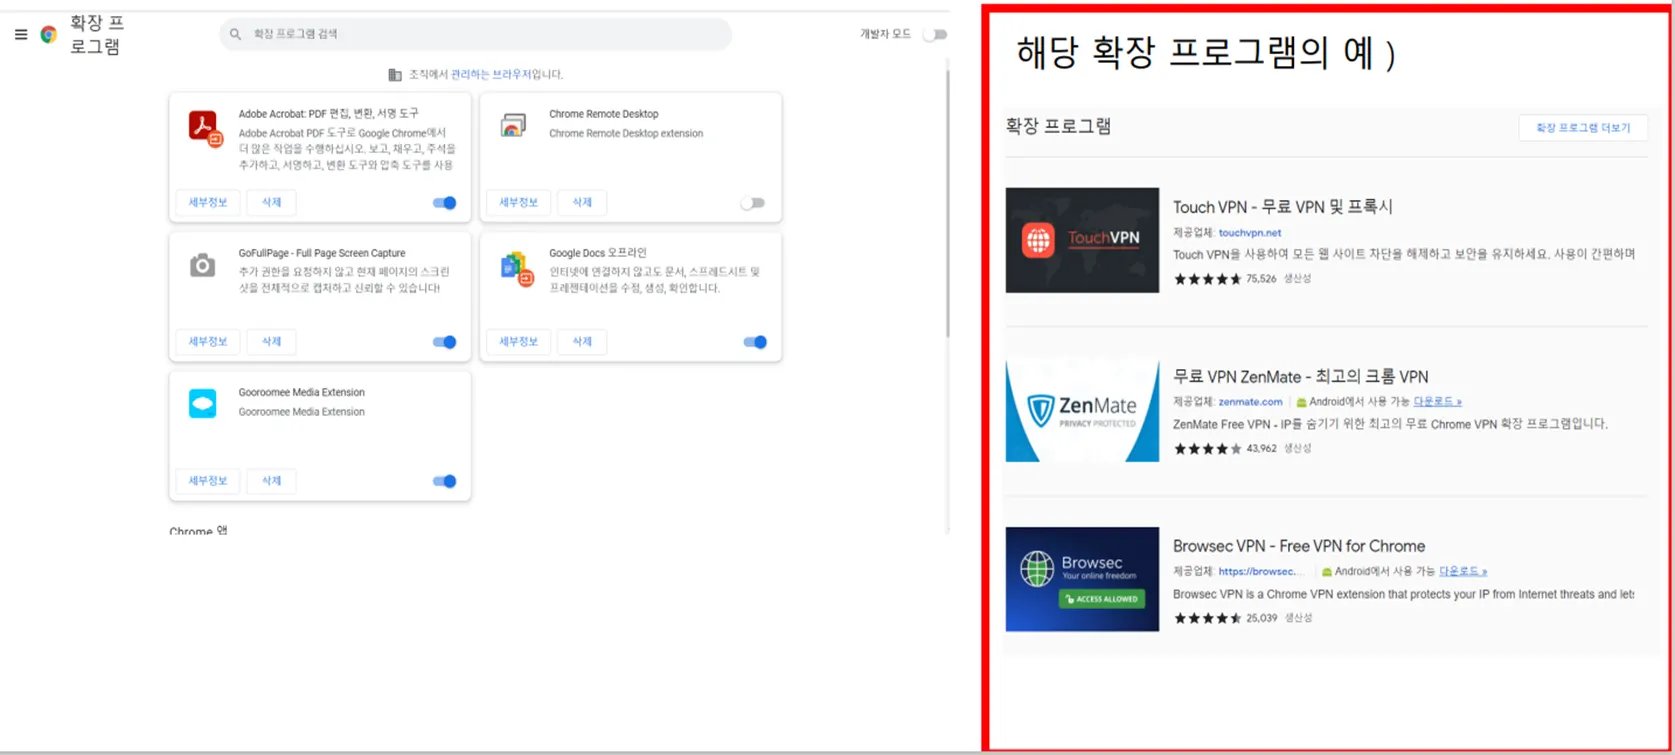Click 삭제 for Adobe Acrobat
The image size is (1675, 755).
tap(271, 202)
